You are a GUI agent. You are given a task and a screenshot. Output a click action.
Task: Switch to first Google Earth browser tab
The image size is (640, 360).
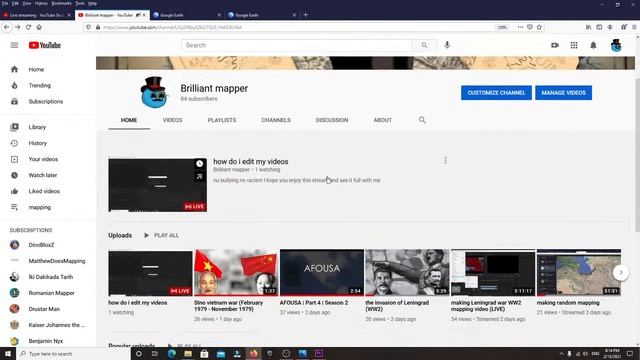[186, 15]
